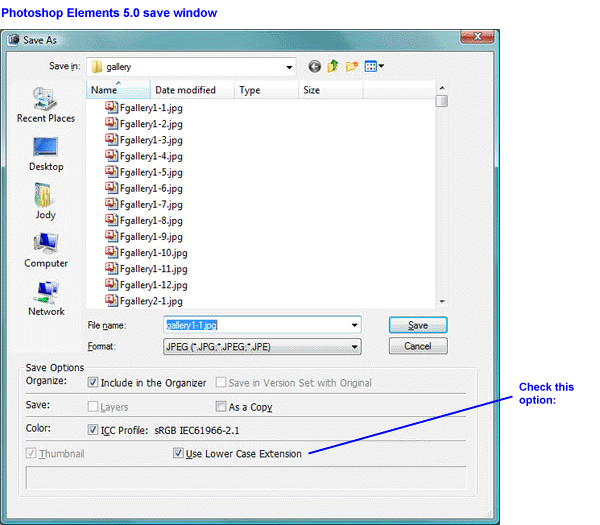
Task: Select Fgallery1-12.jpg file icon
Action: 111,284
